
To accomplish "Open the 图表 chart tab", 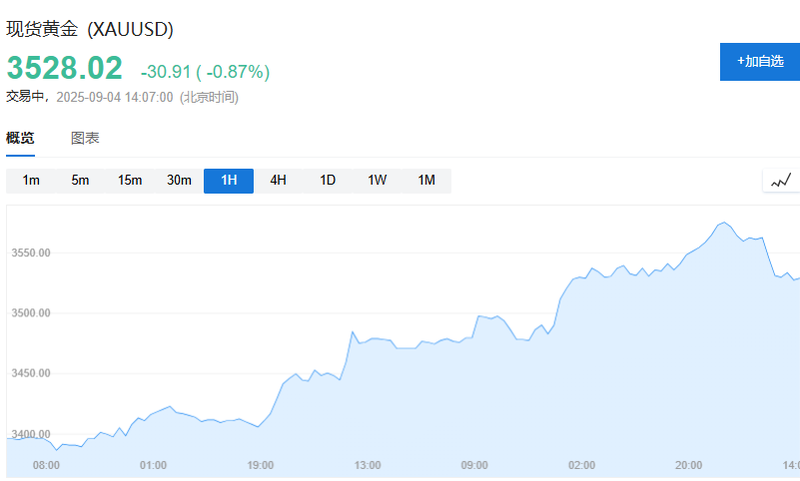I will click(x=85, y=138).
